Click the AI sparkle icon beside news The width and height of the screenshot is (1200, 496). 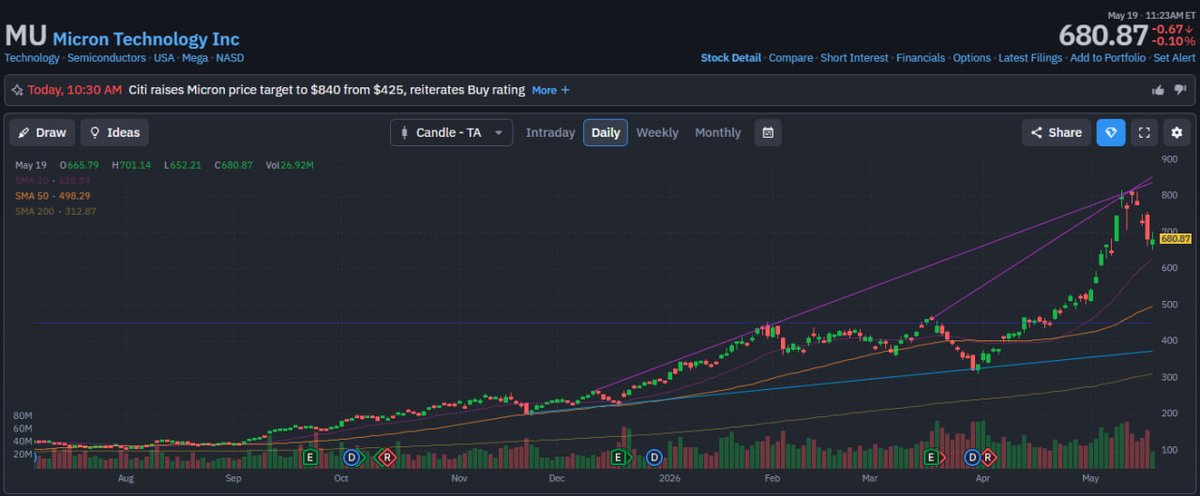click(17, 90)
